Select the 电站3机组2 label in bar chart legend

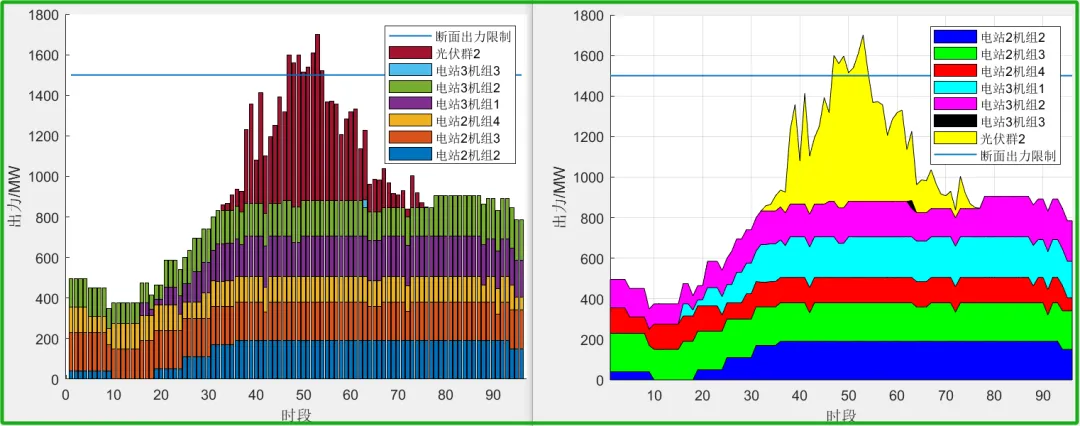[466, 87]
